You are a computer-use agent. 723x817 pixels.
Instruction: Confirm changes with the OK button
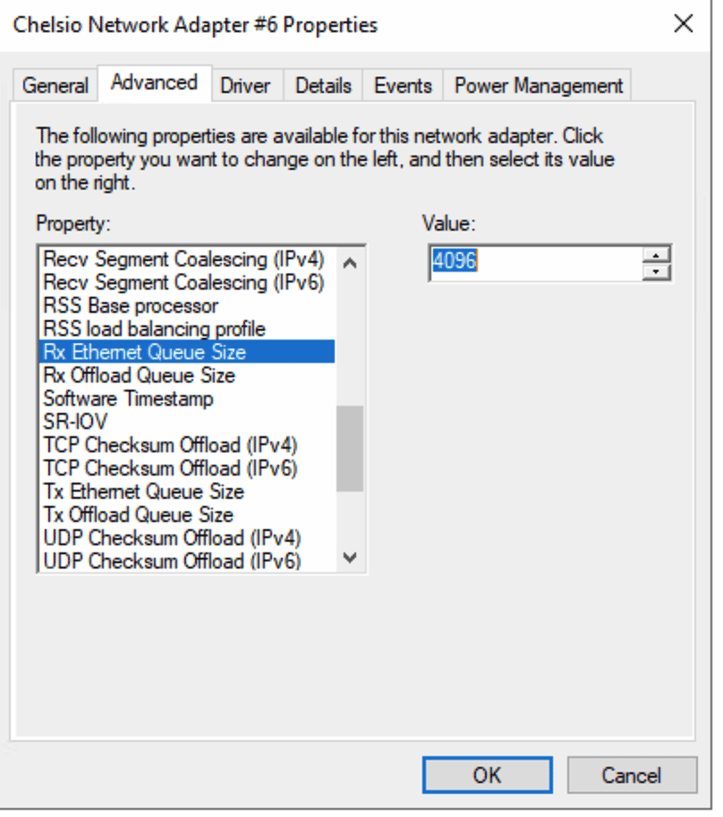pos(487,775)
